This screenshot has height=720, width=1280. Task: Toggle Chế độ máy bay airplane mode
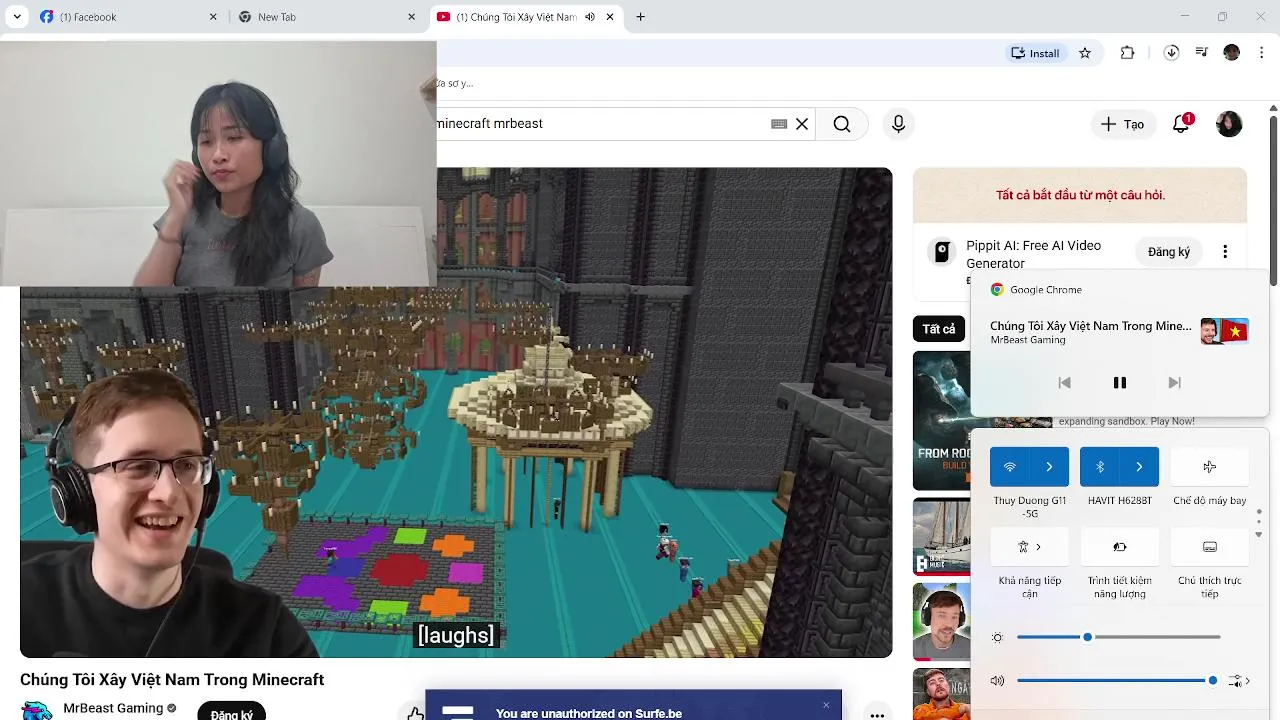(x=1209, y=467)
